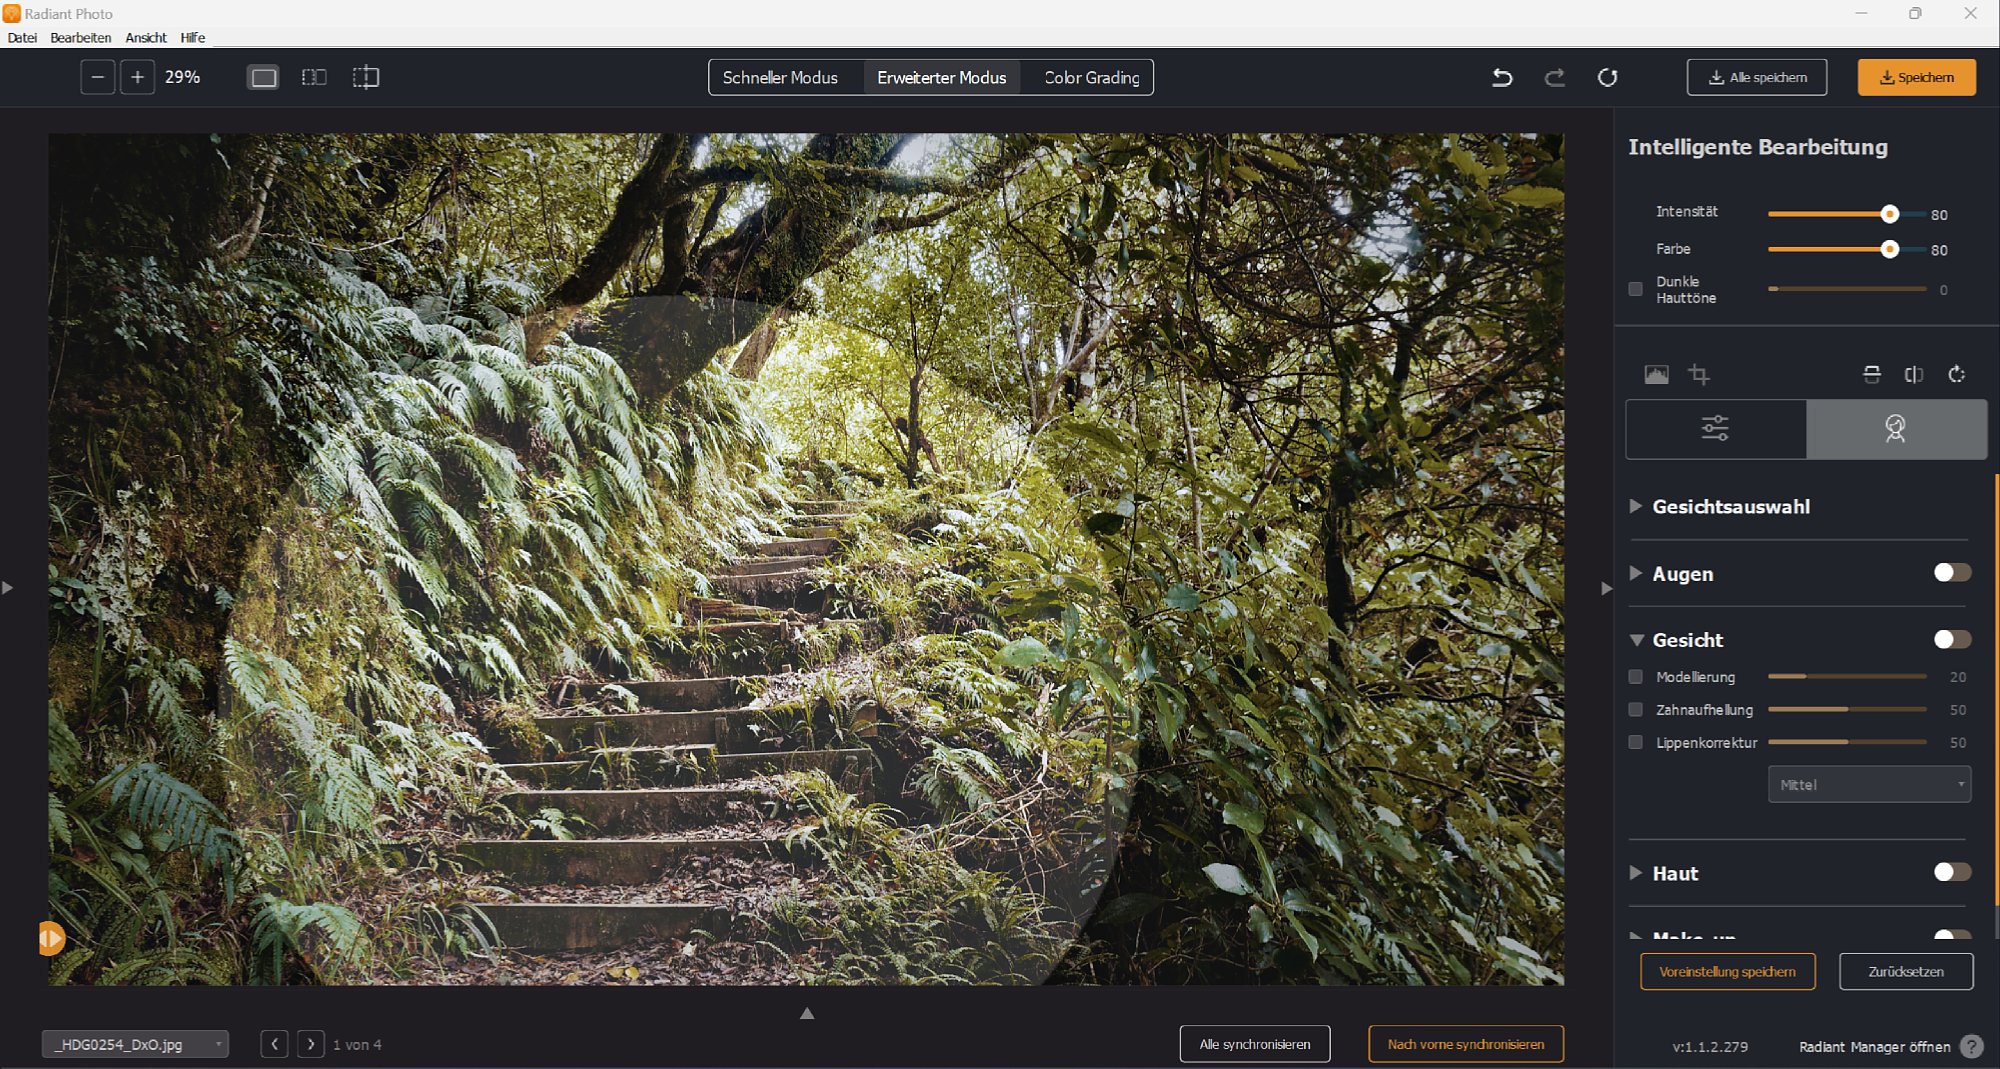Viewport: 2000px width, 1069px height.
Task: Open help via the question mark icon
Action: (1971, 1046)
